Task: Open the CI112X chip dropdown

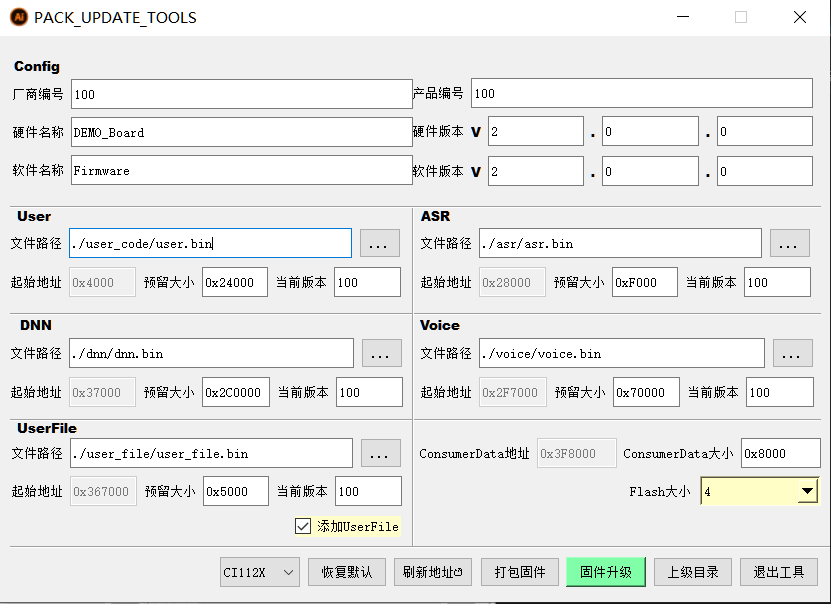Action: [260, 572]
